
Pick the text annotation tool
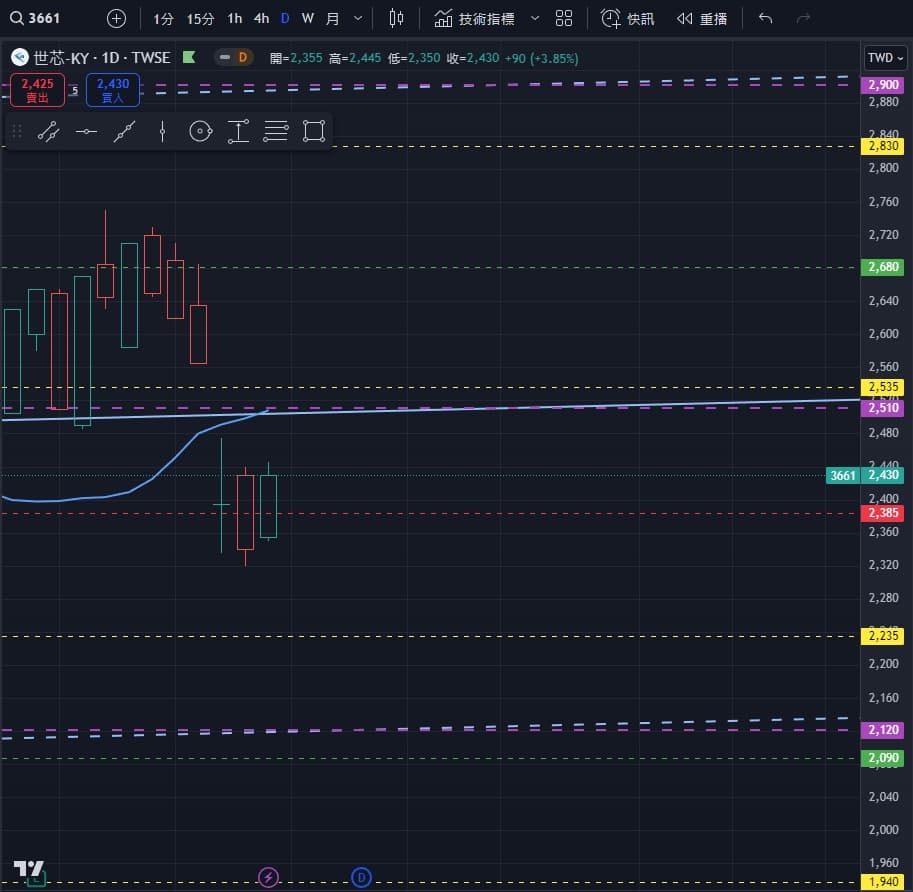coord(238,131)
